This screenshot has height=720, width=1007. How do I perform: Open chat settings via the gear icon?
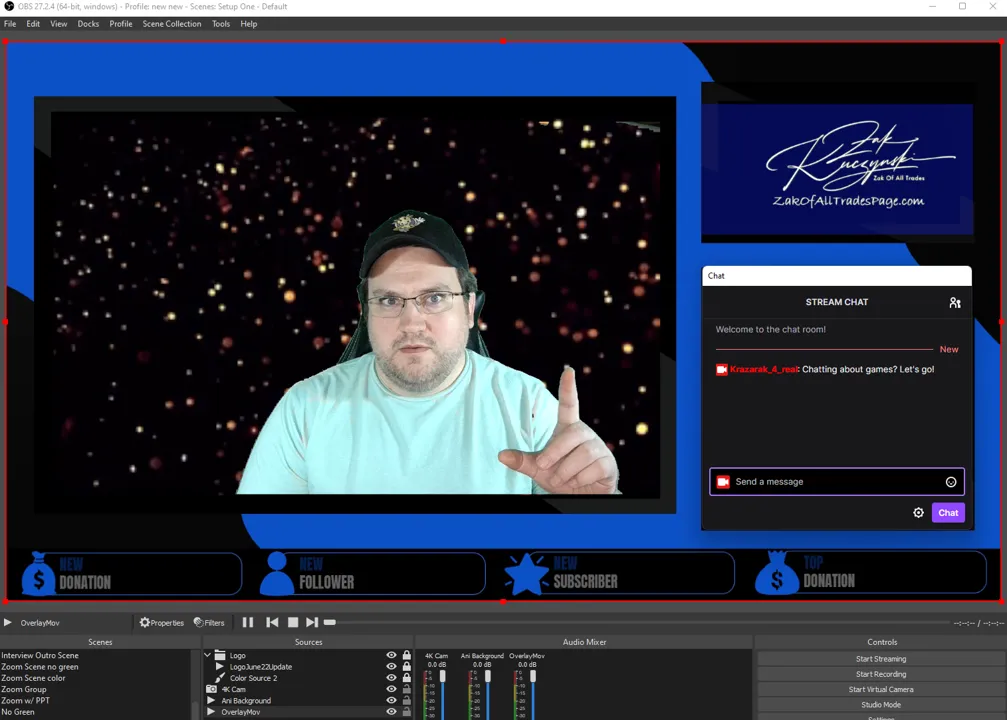(918, 512)
